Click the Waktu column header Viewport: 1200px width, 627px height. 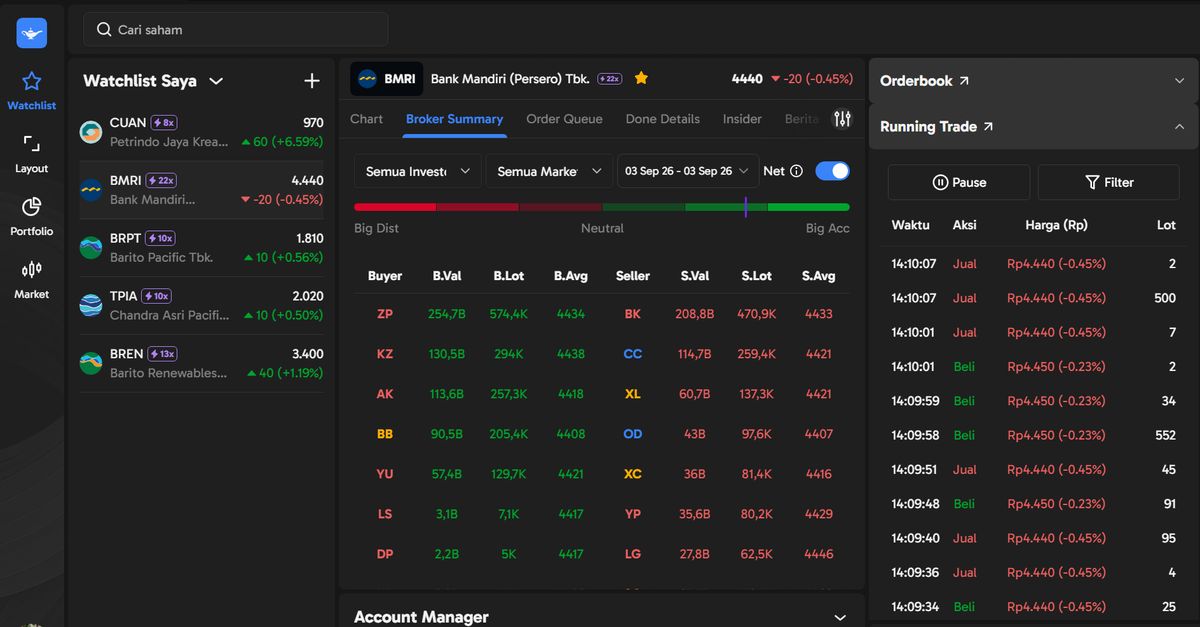[x=911, y=225]
